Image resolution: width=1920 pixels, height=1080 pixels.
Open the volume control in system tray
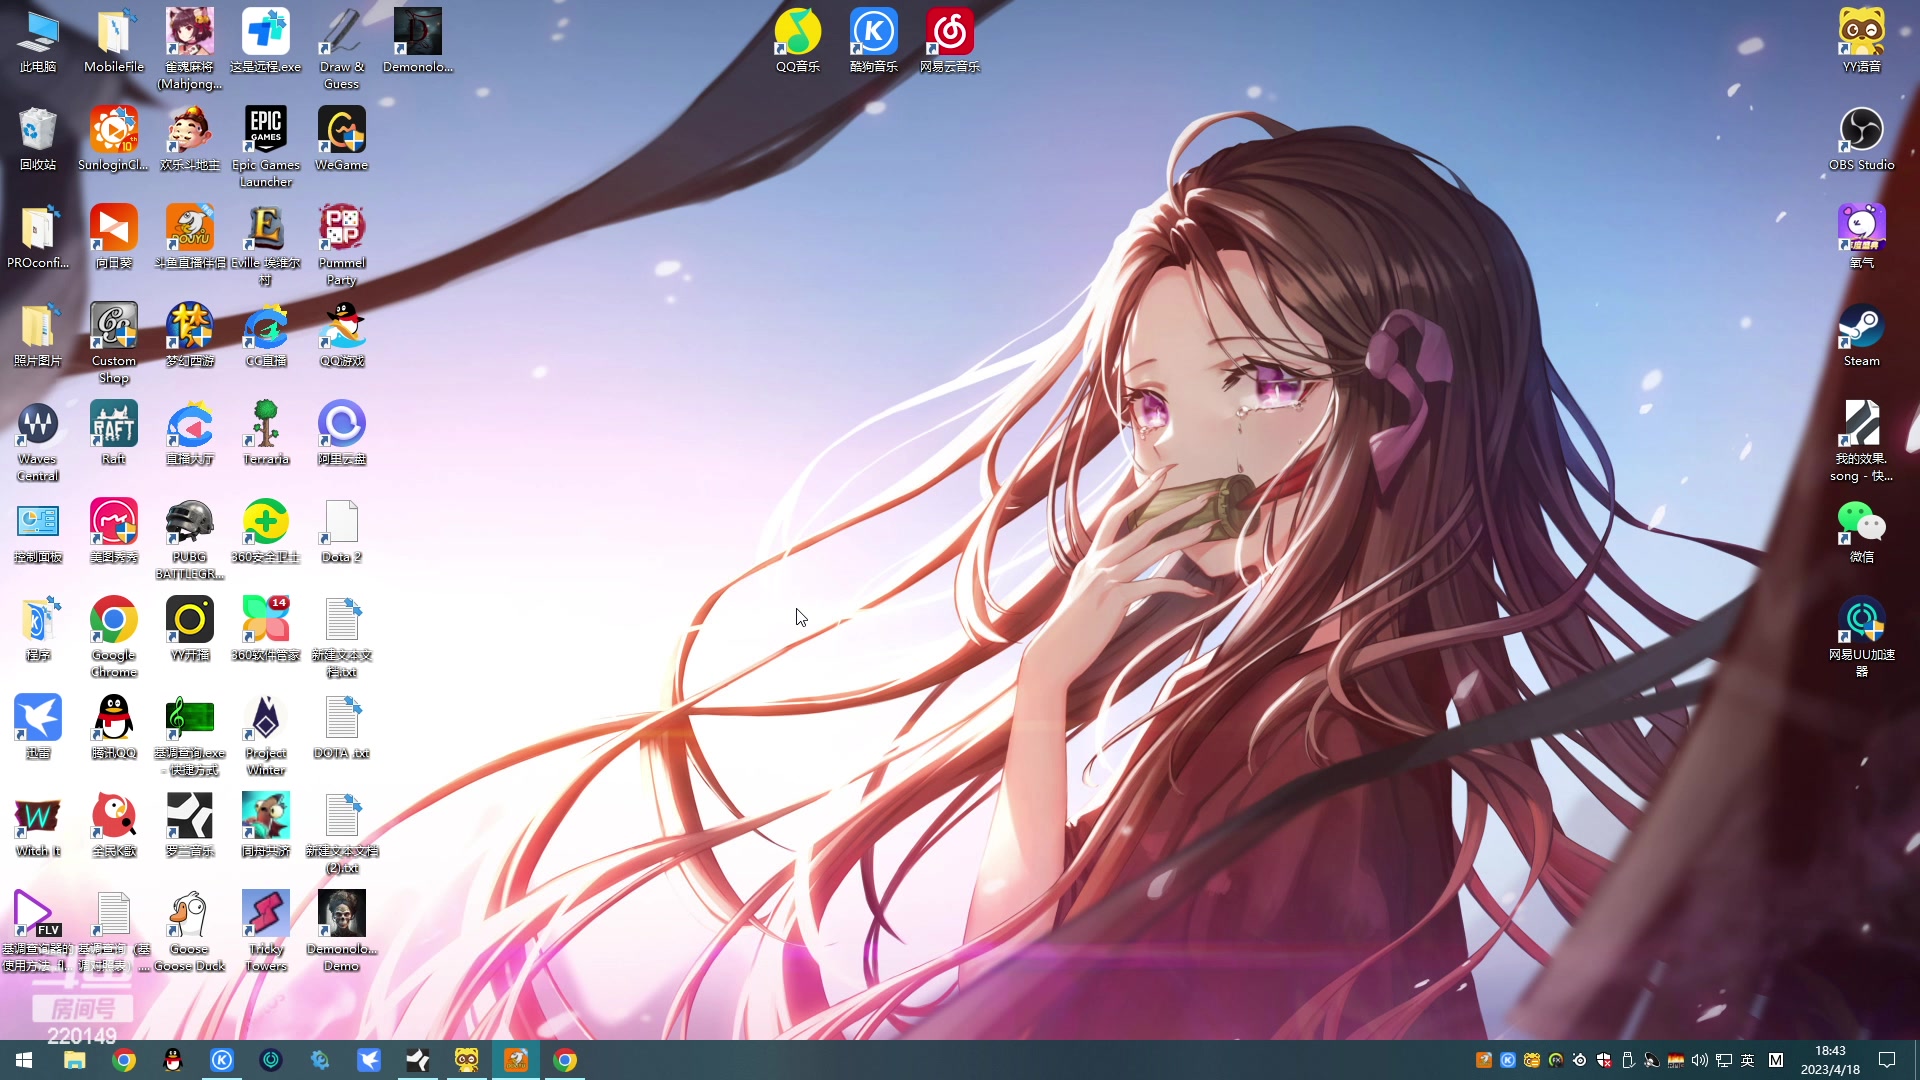(x=1699, y=1060)
